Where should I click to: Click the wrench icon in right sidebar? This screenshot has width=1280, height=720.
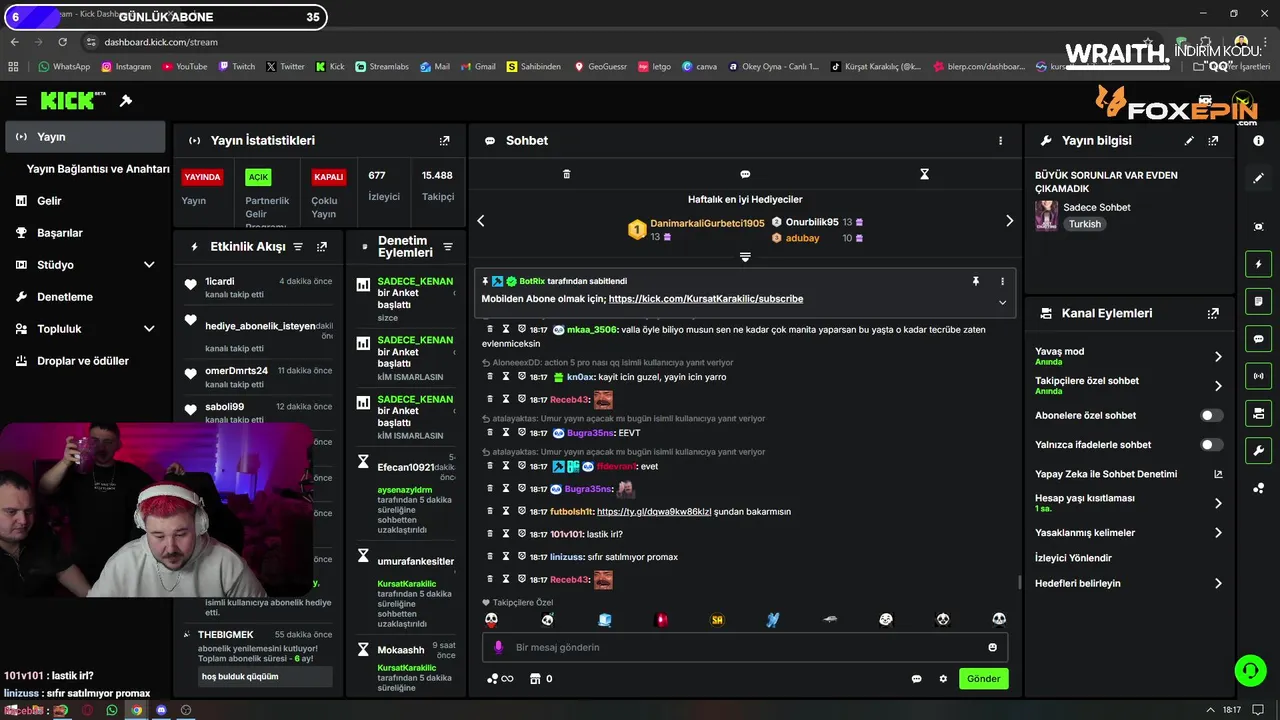(x=1258, y=451)
